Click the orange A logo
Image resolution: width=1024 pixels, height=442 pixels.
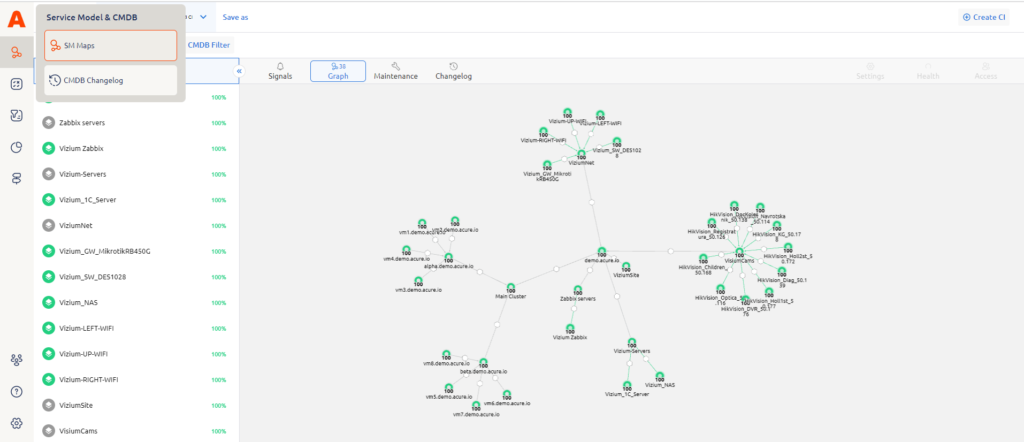tap(16, 20)
